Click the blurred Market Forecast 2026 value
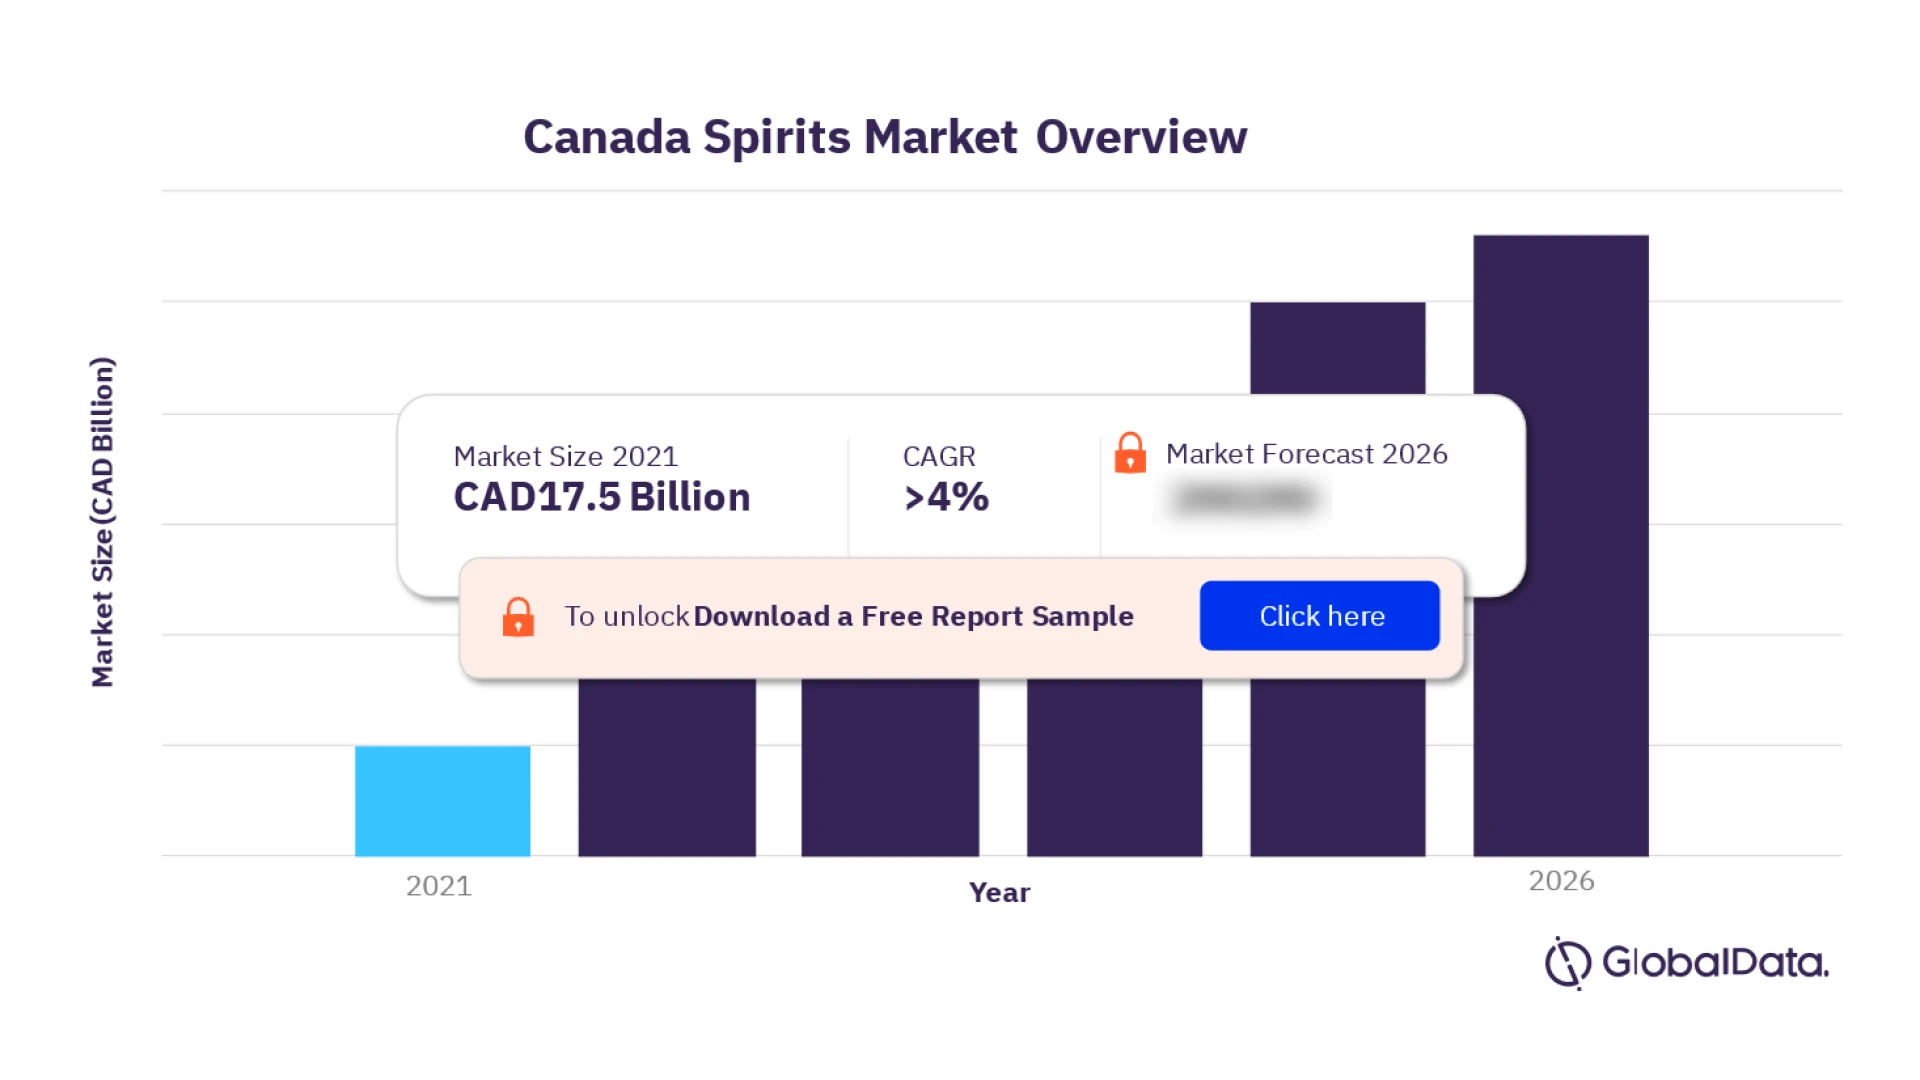 [1243, 497]
